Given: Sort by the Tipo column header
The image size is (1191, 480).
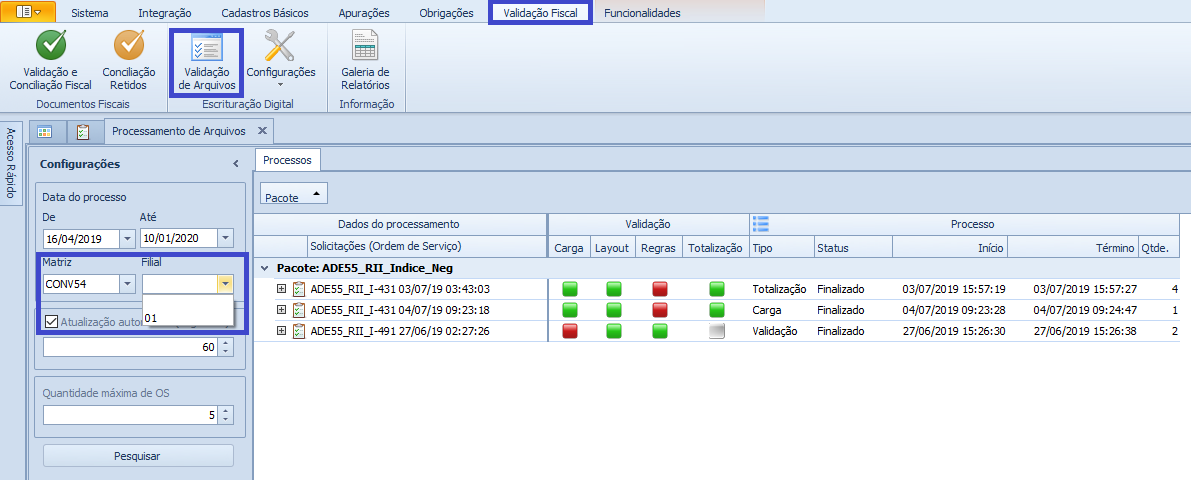Looking at the screenshot, I should pos(781,248).
